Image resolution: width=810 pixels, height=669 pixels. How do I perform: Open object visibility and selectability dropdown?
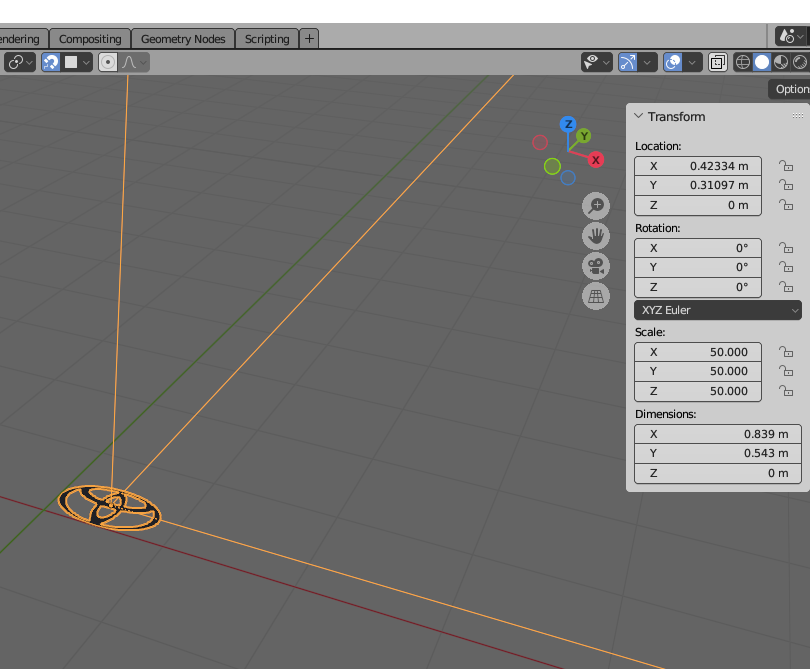point(597,63)
